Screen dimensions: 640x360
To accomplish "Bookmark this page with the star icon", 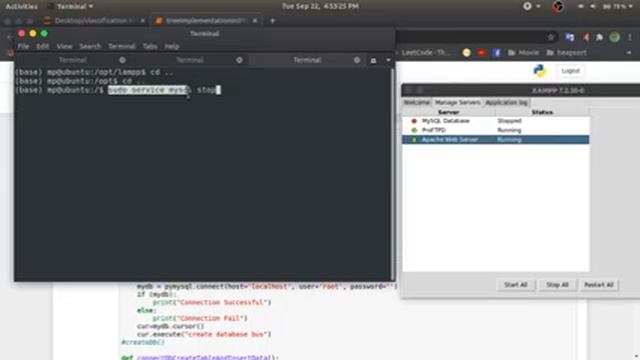I will tap(551, 37).
